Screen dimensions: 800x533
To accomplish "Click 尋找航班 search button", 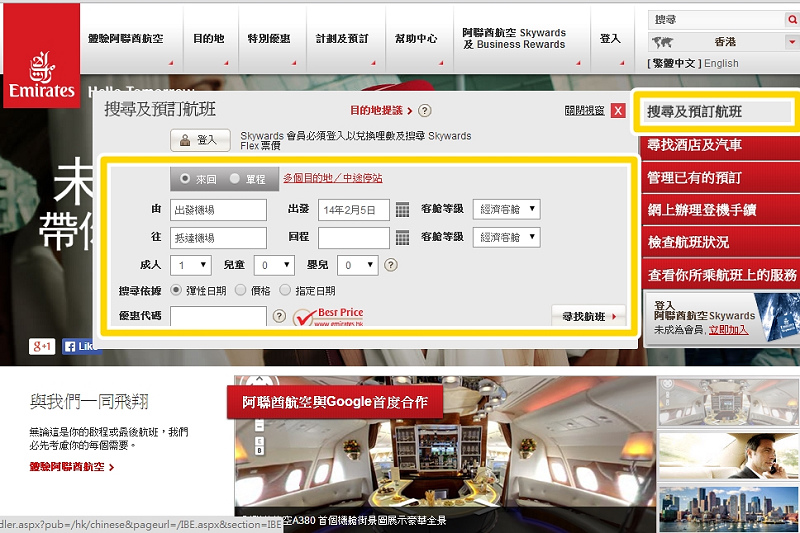I will coord(589,316).
